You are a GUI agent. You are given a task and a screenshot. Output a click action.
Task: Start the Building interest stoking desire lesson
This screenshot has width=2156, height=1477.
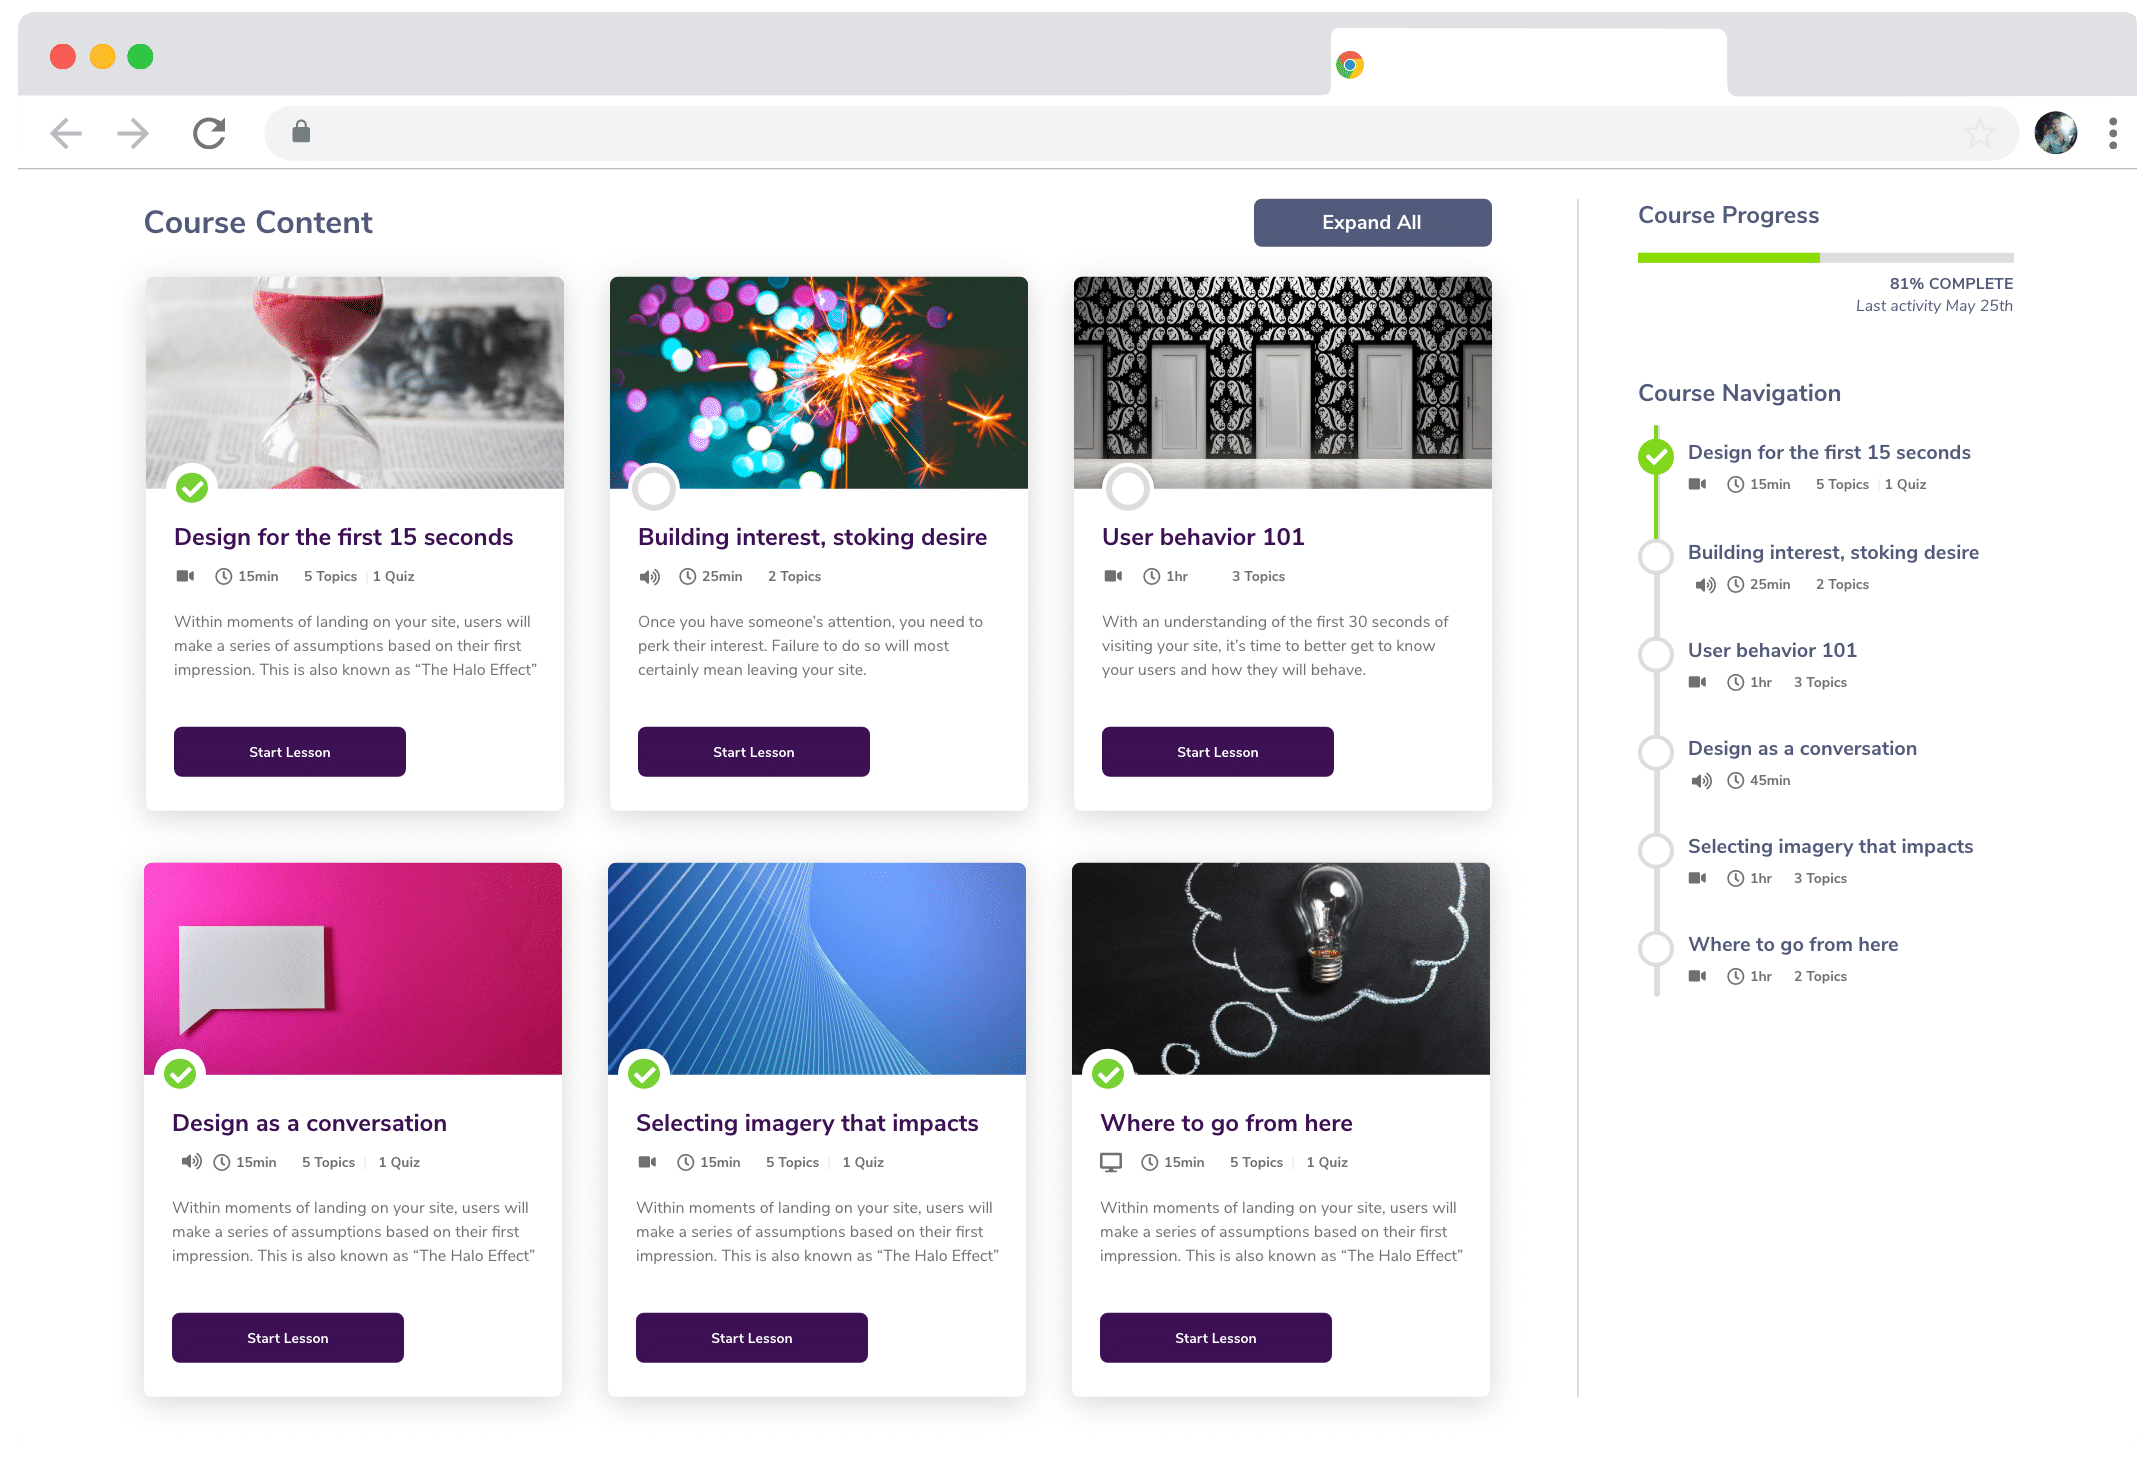[x=752, y=752]
